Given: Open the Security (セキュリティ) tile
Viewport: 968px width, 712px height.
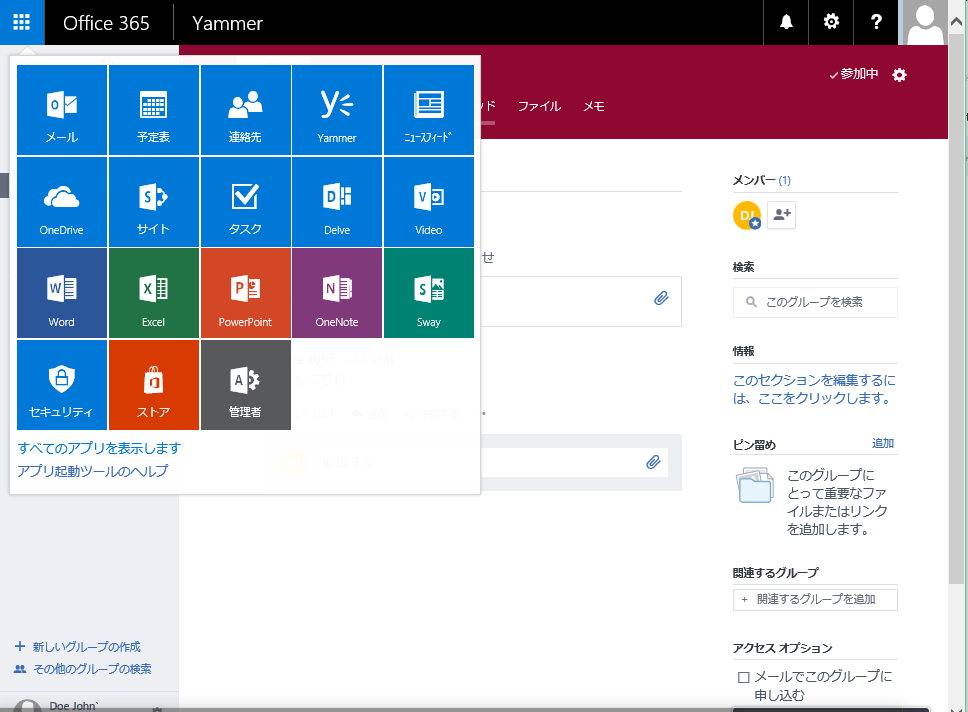Looking at the screenshot, I should [x=62, y=385].
